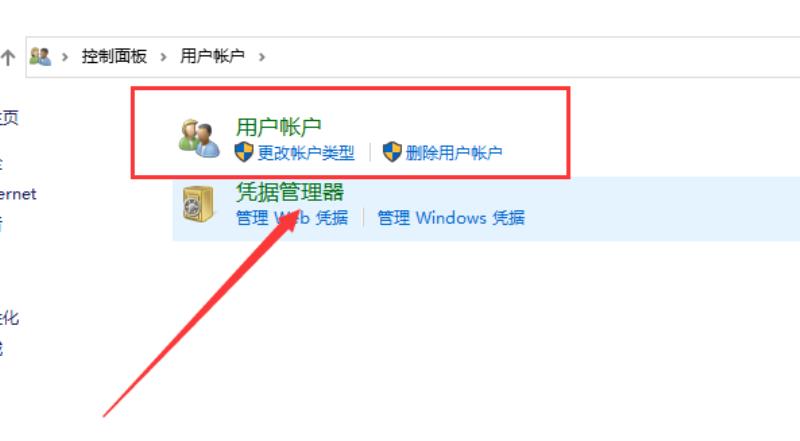This screenshot has width=800, height=441.
Task: Expand the chevron after 用户帐户 breadcrumb
Action: pyautogui.click(x=262, y=57)
